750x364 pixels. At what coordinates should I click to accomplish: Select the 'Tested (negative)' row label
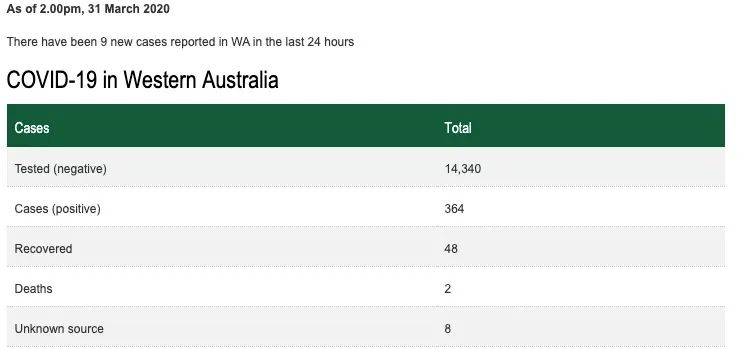(x=61, y=169)
